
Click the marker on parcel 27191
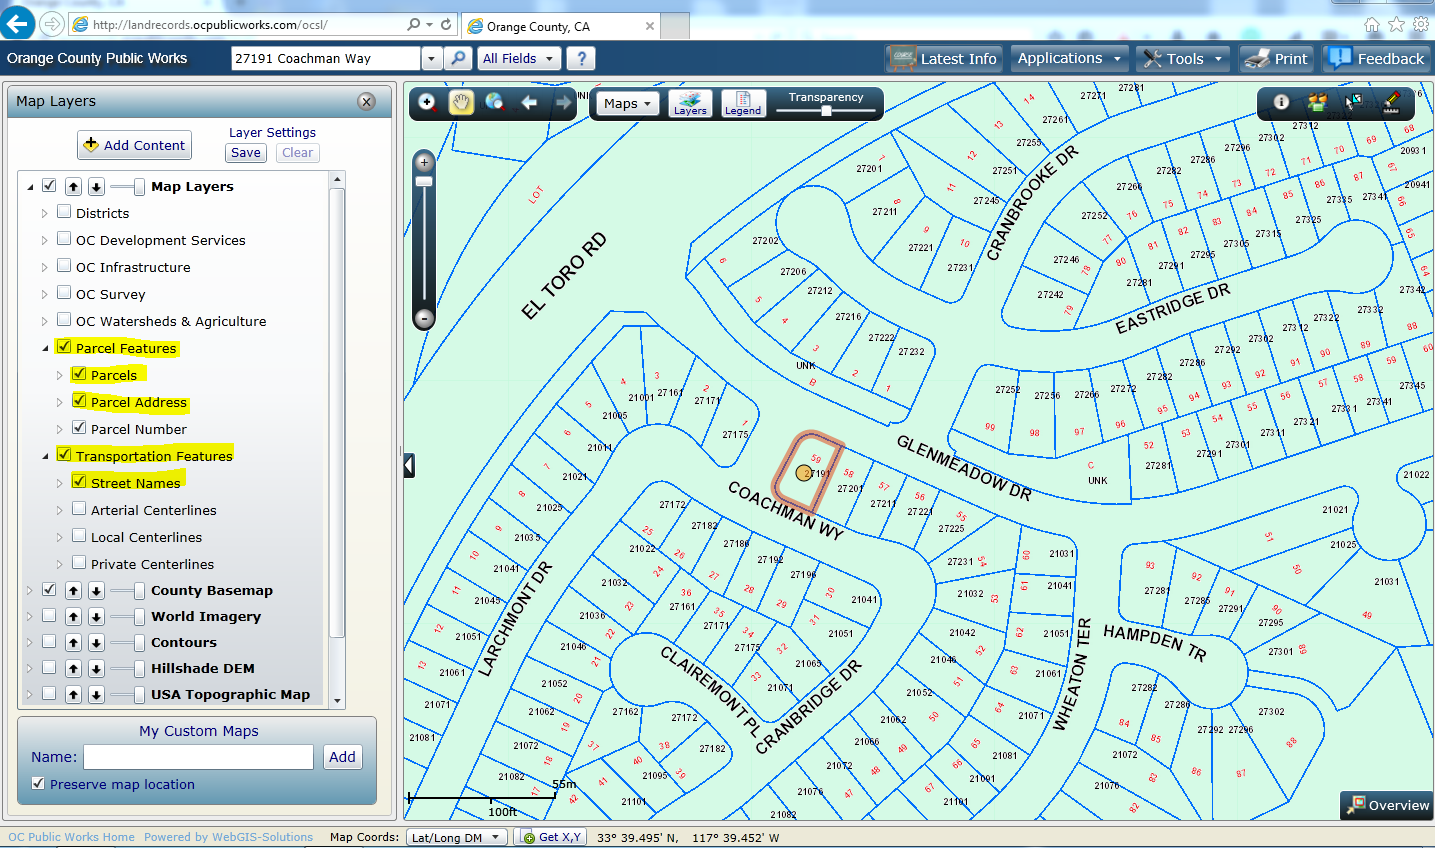(803, 472)
